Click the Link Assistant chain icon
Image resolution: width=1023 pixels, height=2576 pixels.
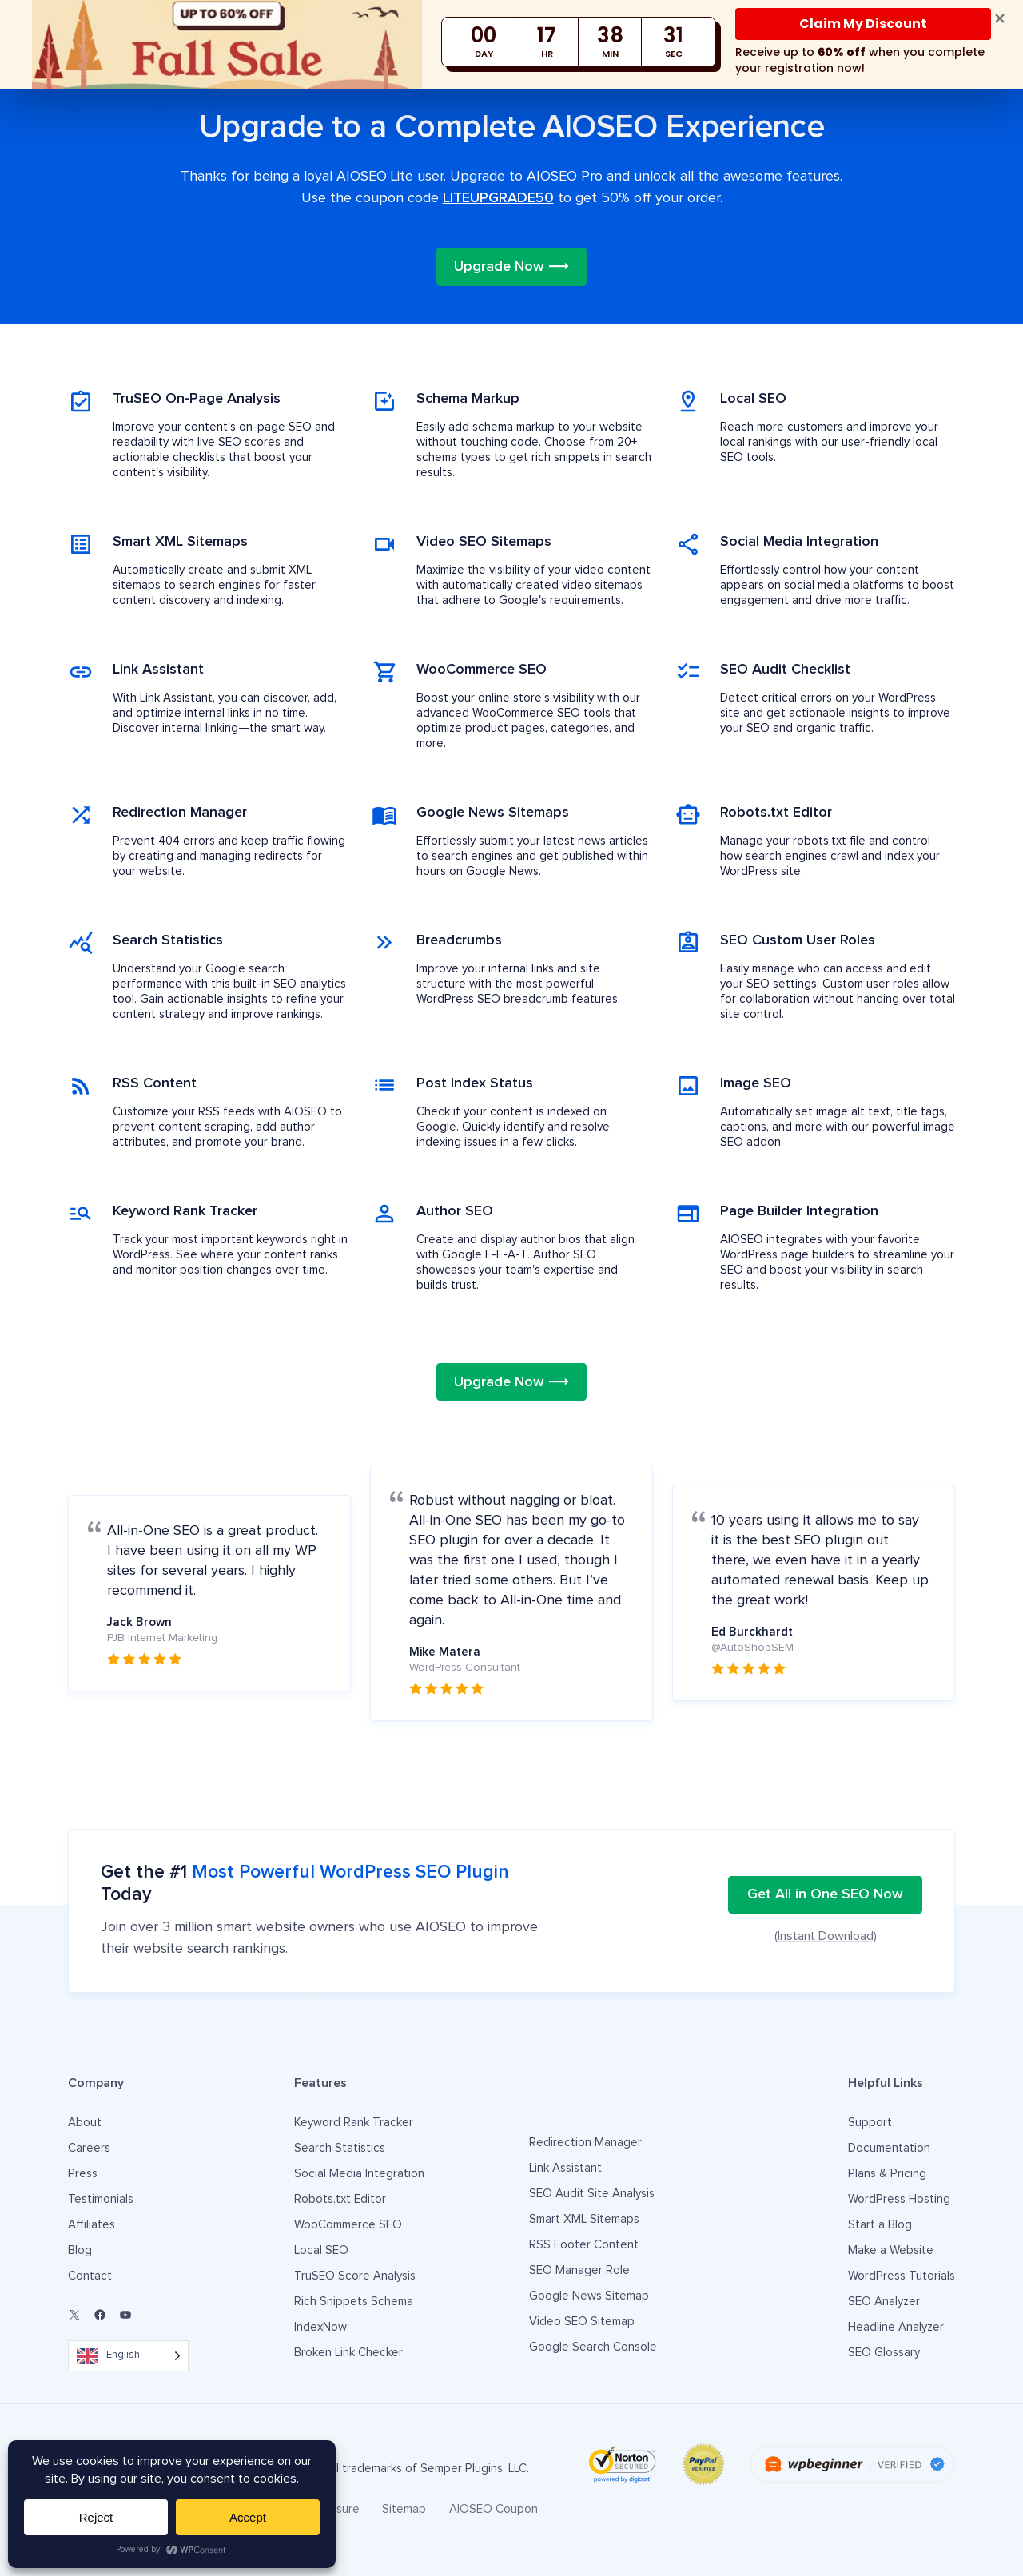coord(81,671)
